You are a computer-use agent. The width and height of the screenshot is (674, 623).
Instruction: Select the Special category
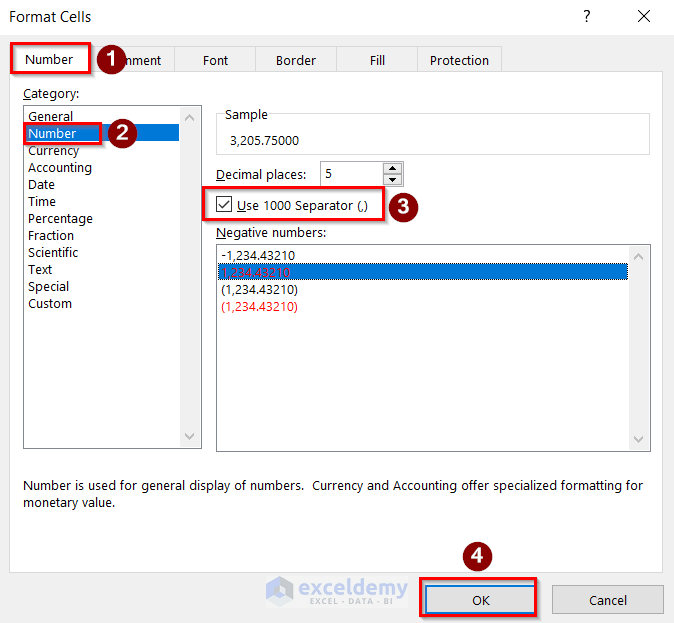pos(101,286)
